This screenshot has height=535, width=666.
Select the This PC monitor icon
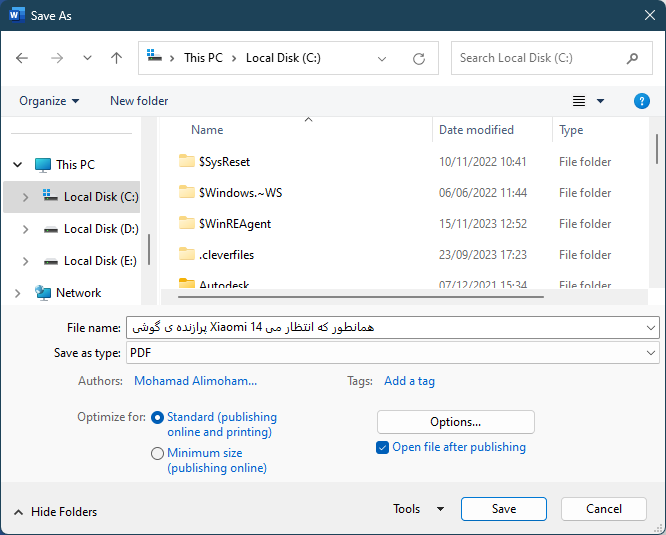click(43, 165)
